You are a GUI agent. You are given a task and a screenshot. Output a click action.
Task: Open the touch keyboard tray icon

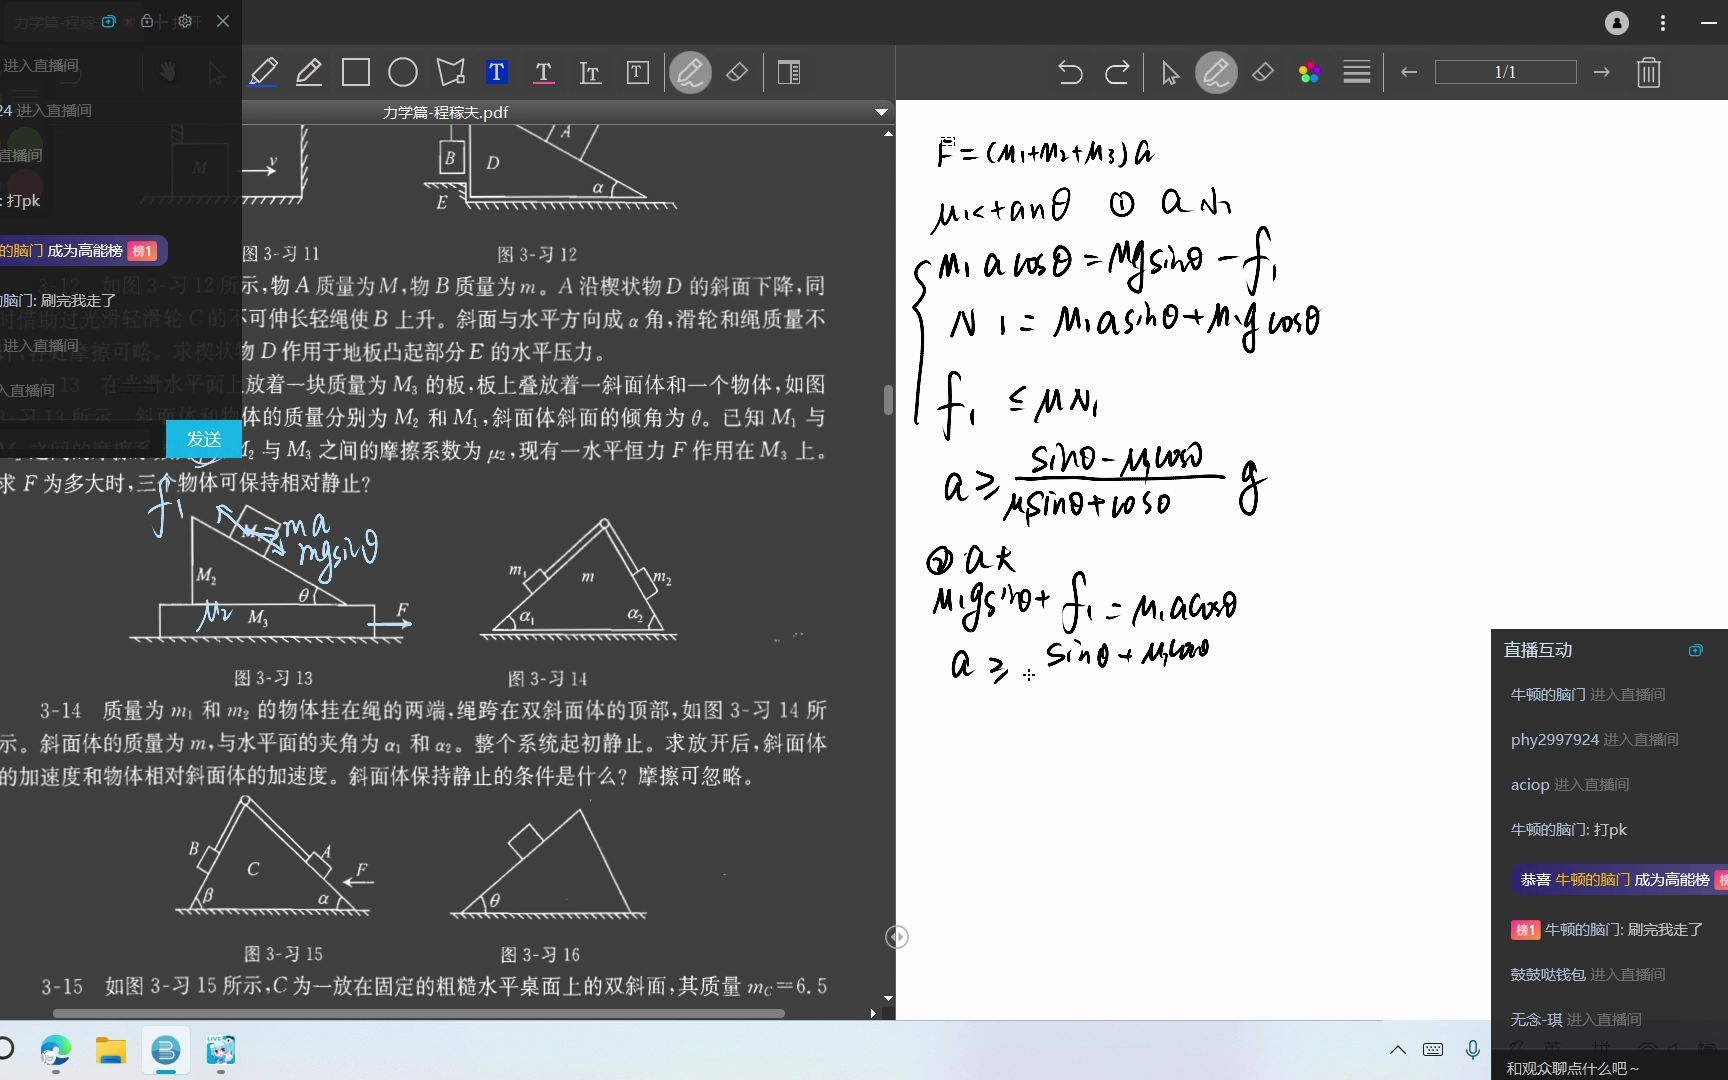pos(1433,1050)
